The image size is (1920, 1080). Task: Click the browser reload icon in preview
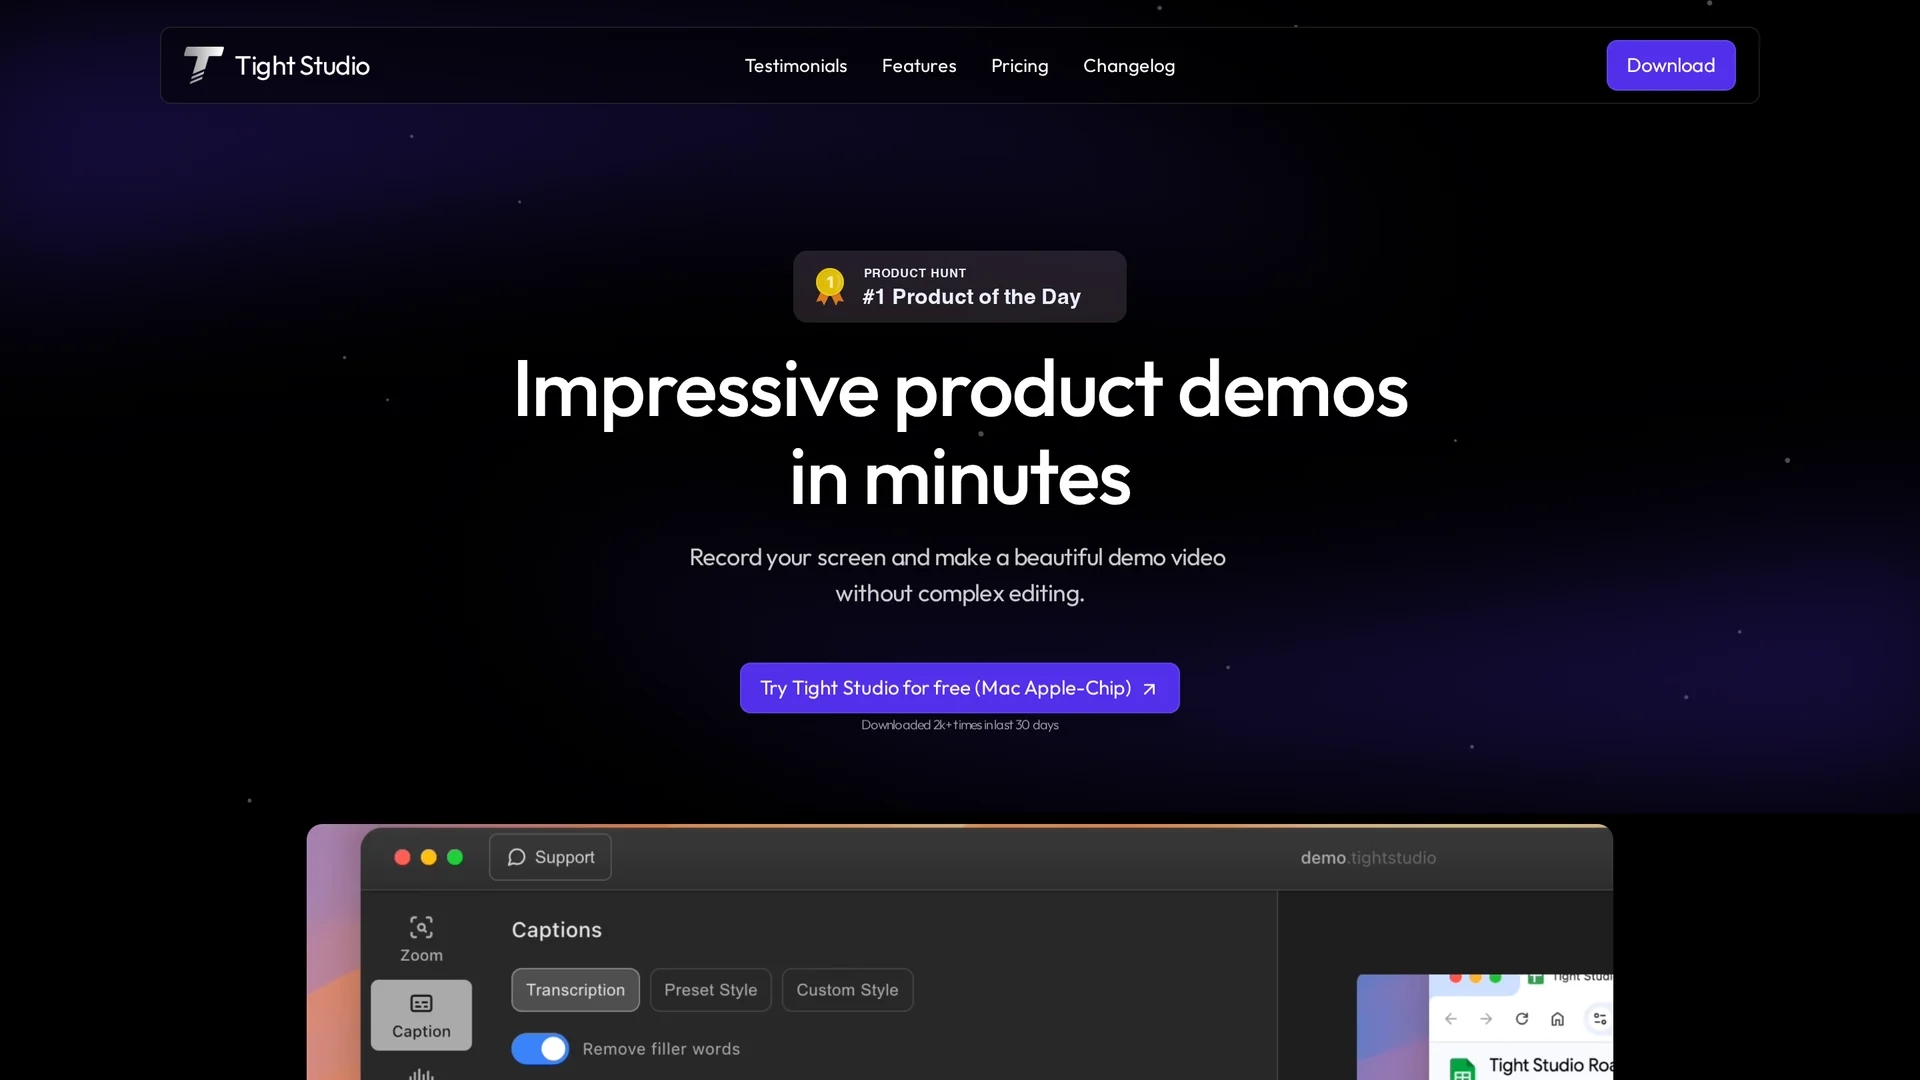[1522, 1019]
